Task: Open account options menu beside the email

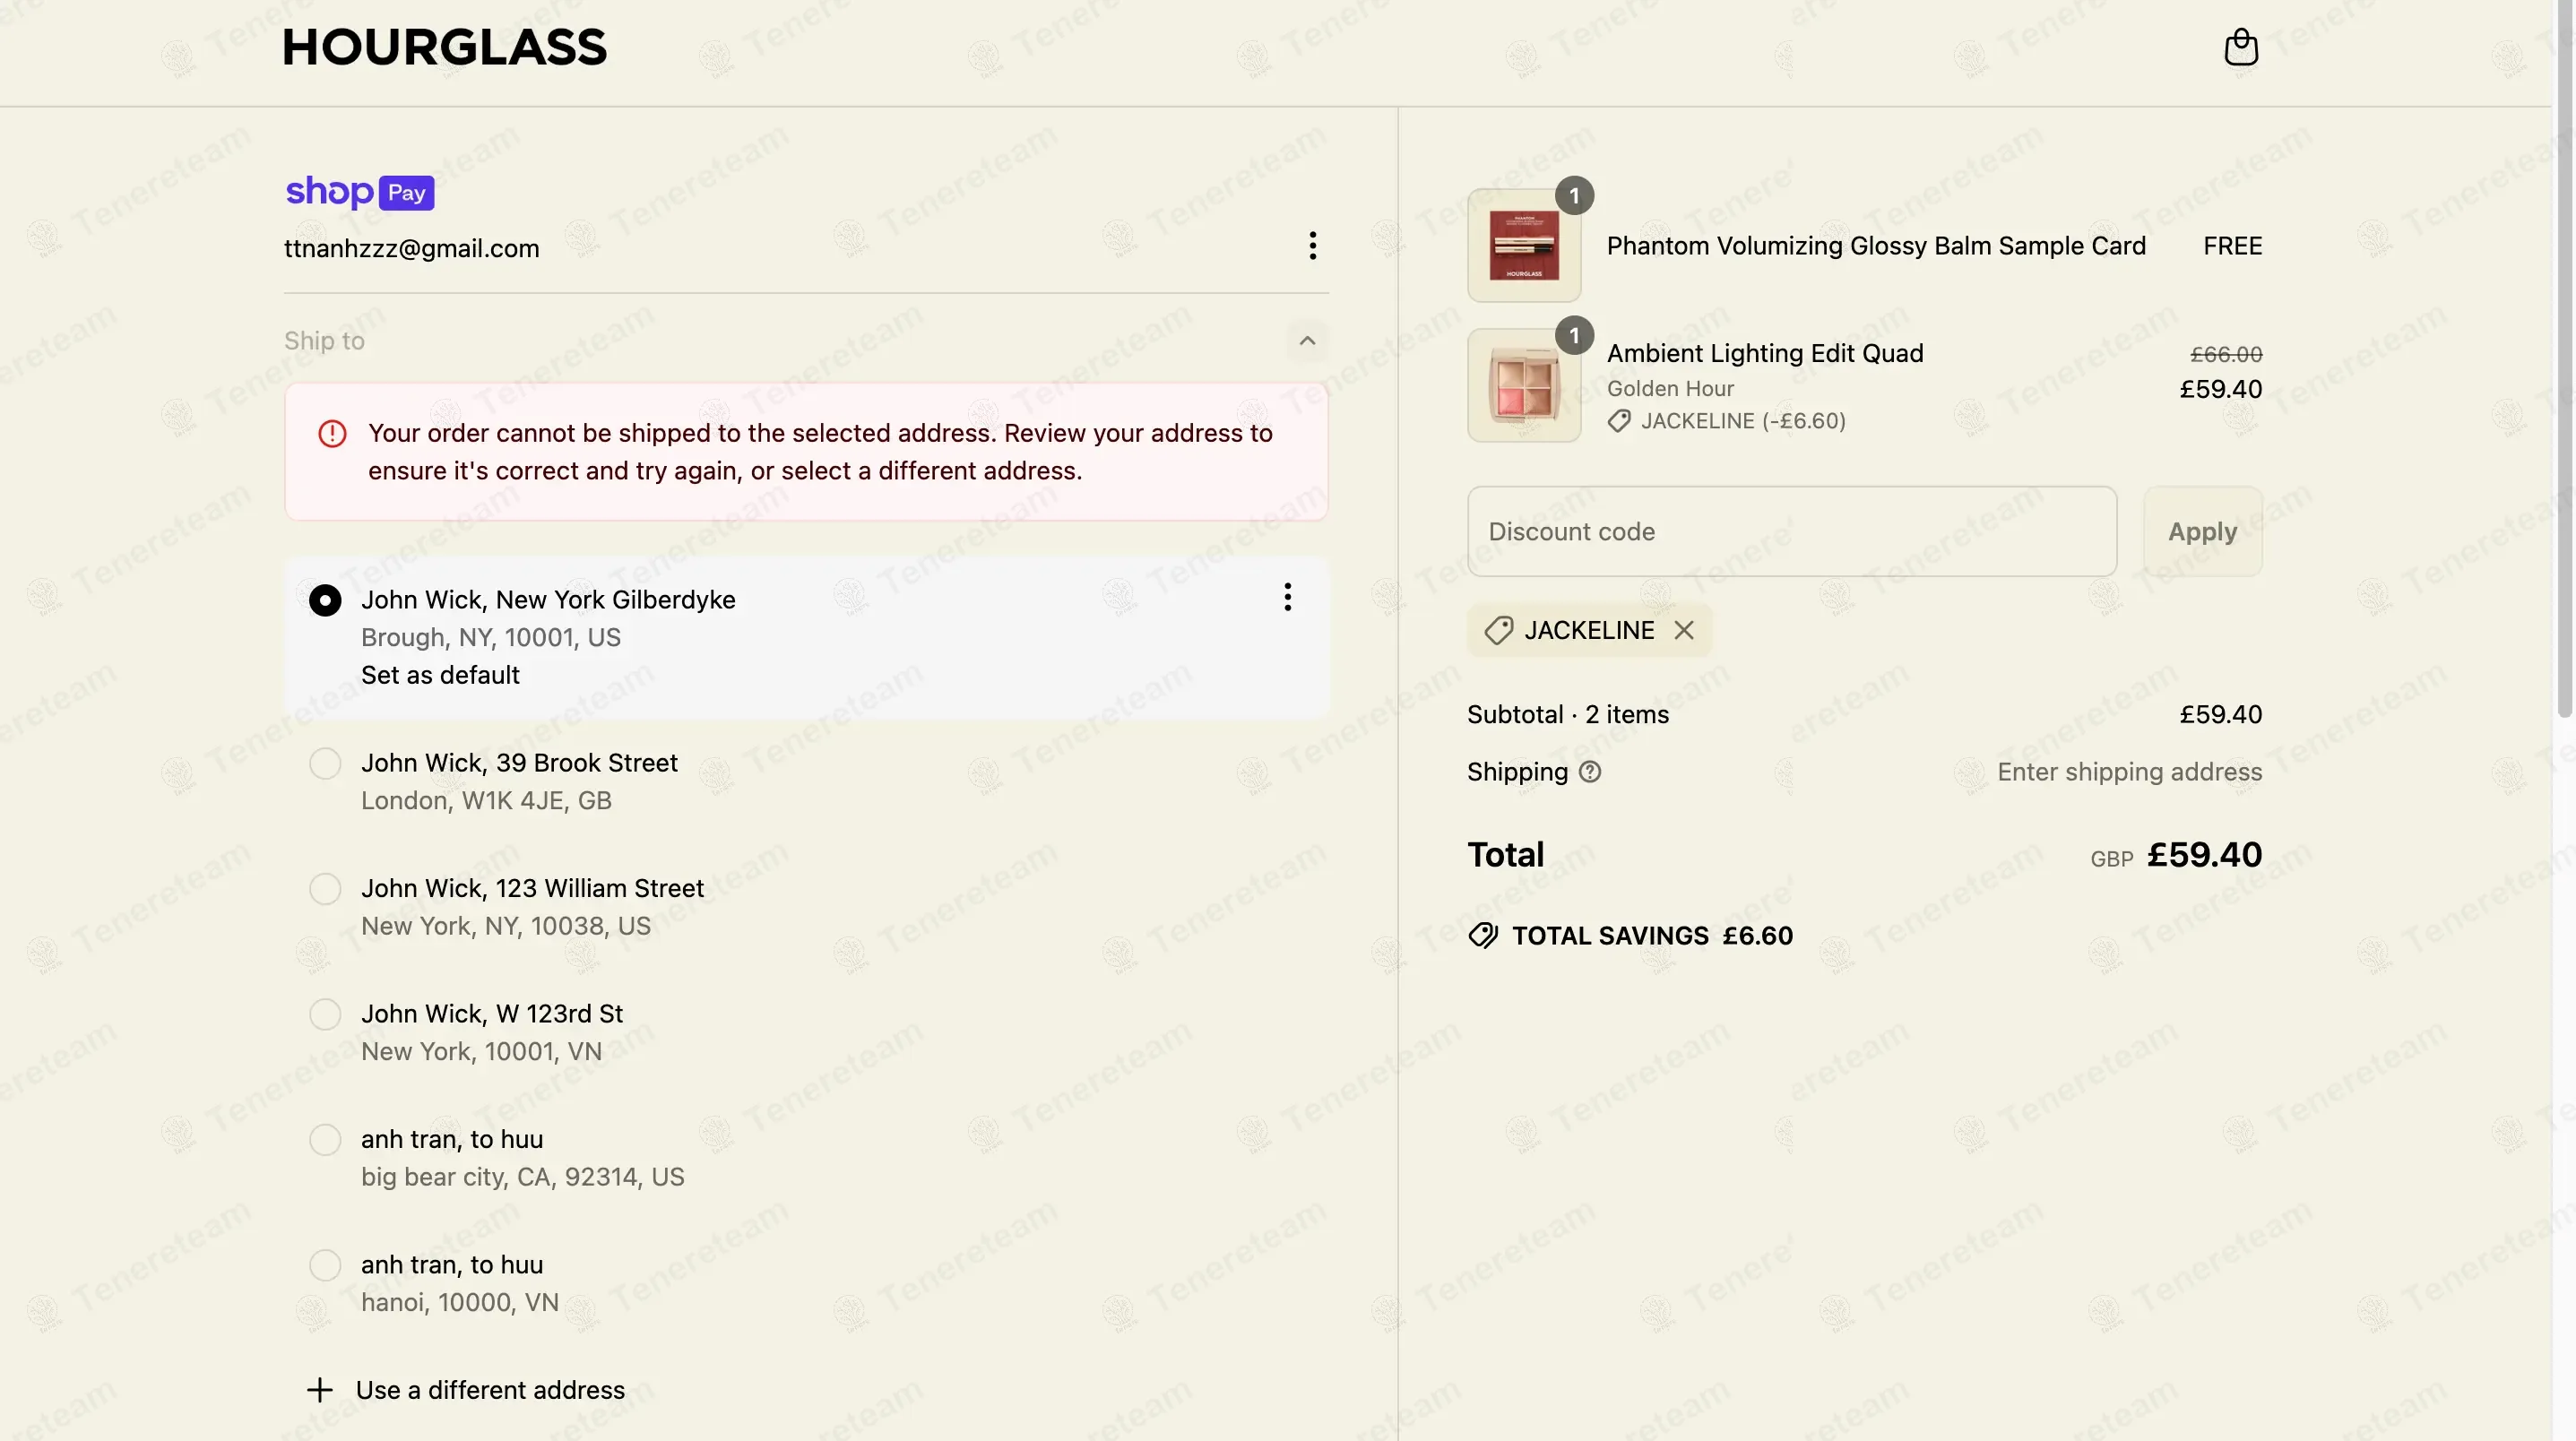Action: 1312,246
